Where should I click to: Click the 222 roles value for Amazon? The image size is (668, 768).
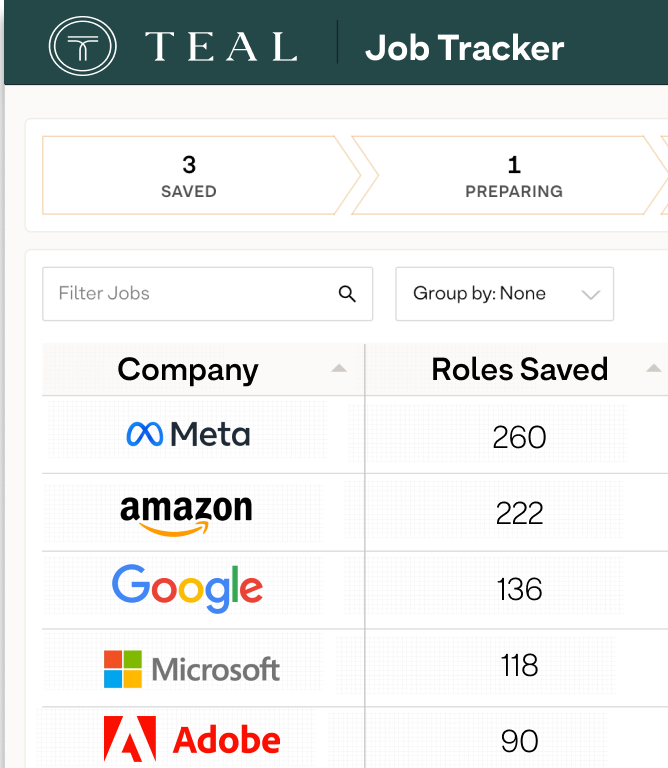pos(519,513)
